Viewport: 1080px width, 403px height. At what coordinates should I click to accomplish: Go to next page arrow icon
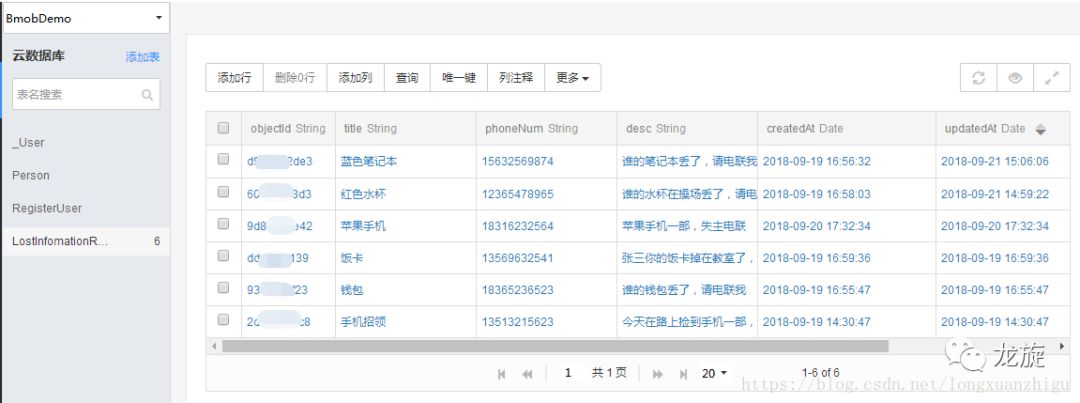tap(658, 373)
